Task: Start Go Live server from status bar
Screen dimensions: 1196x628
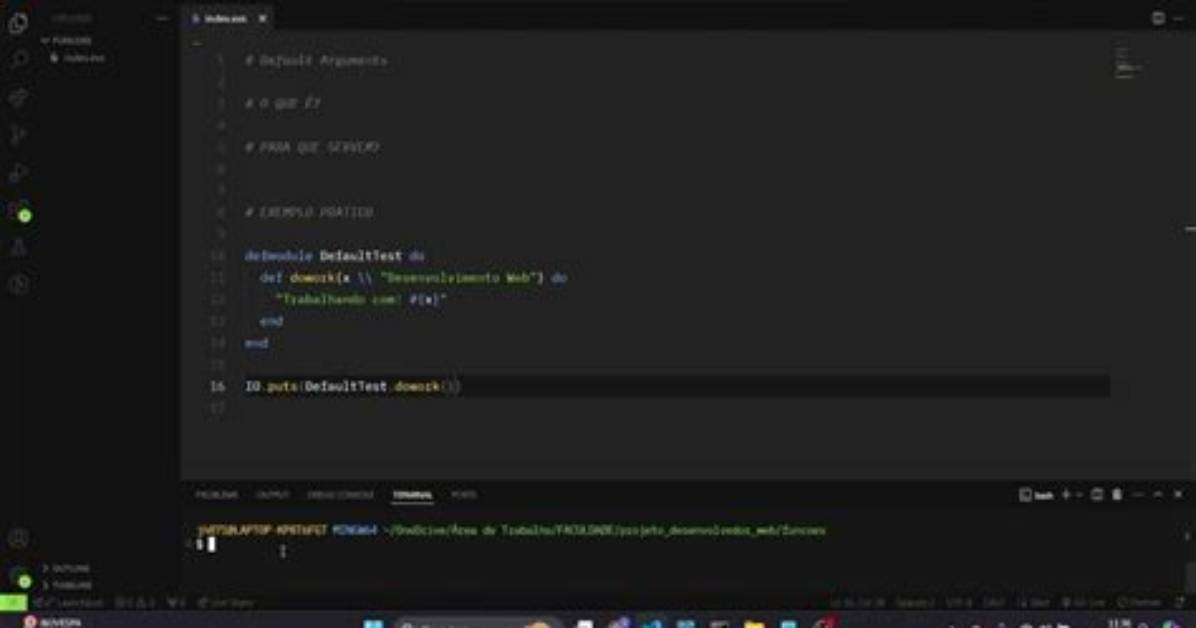Action: click(x=1084, y=603)
